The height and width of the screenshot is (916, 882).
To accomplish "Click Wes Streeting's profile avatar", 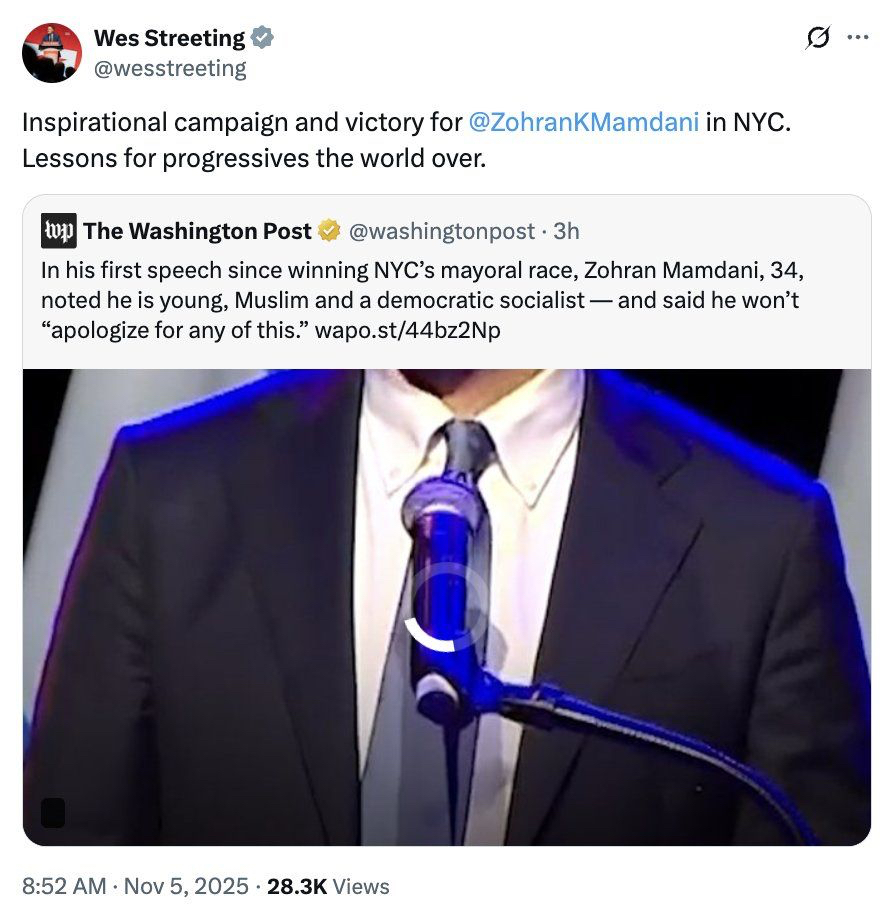I will pyautogui.click(x=51, y=52).
